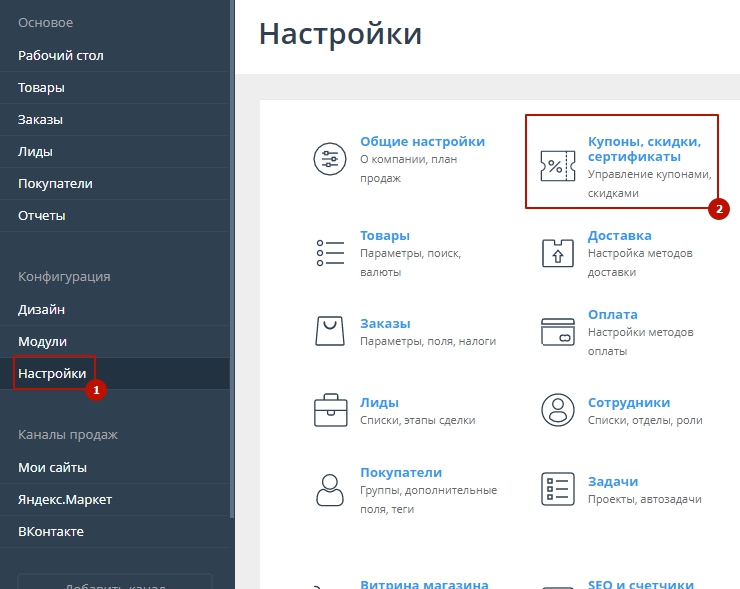The image size is (740, 589).
Task: Click the General settings sliders icon
Action: tap(329, 160)
